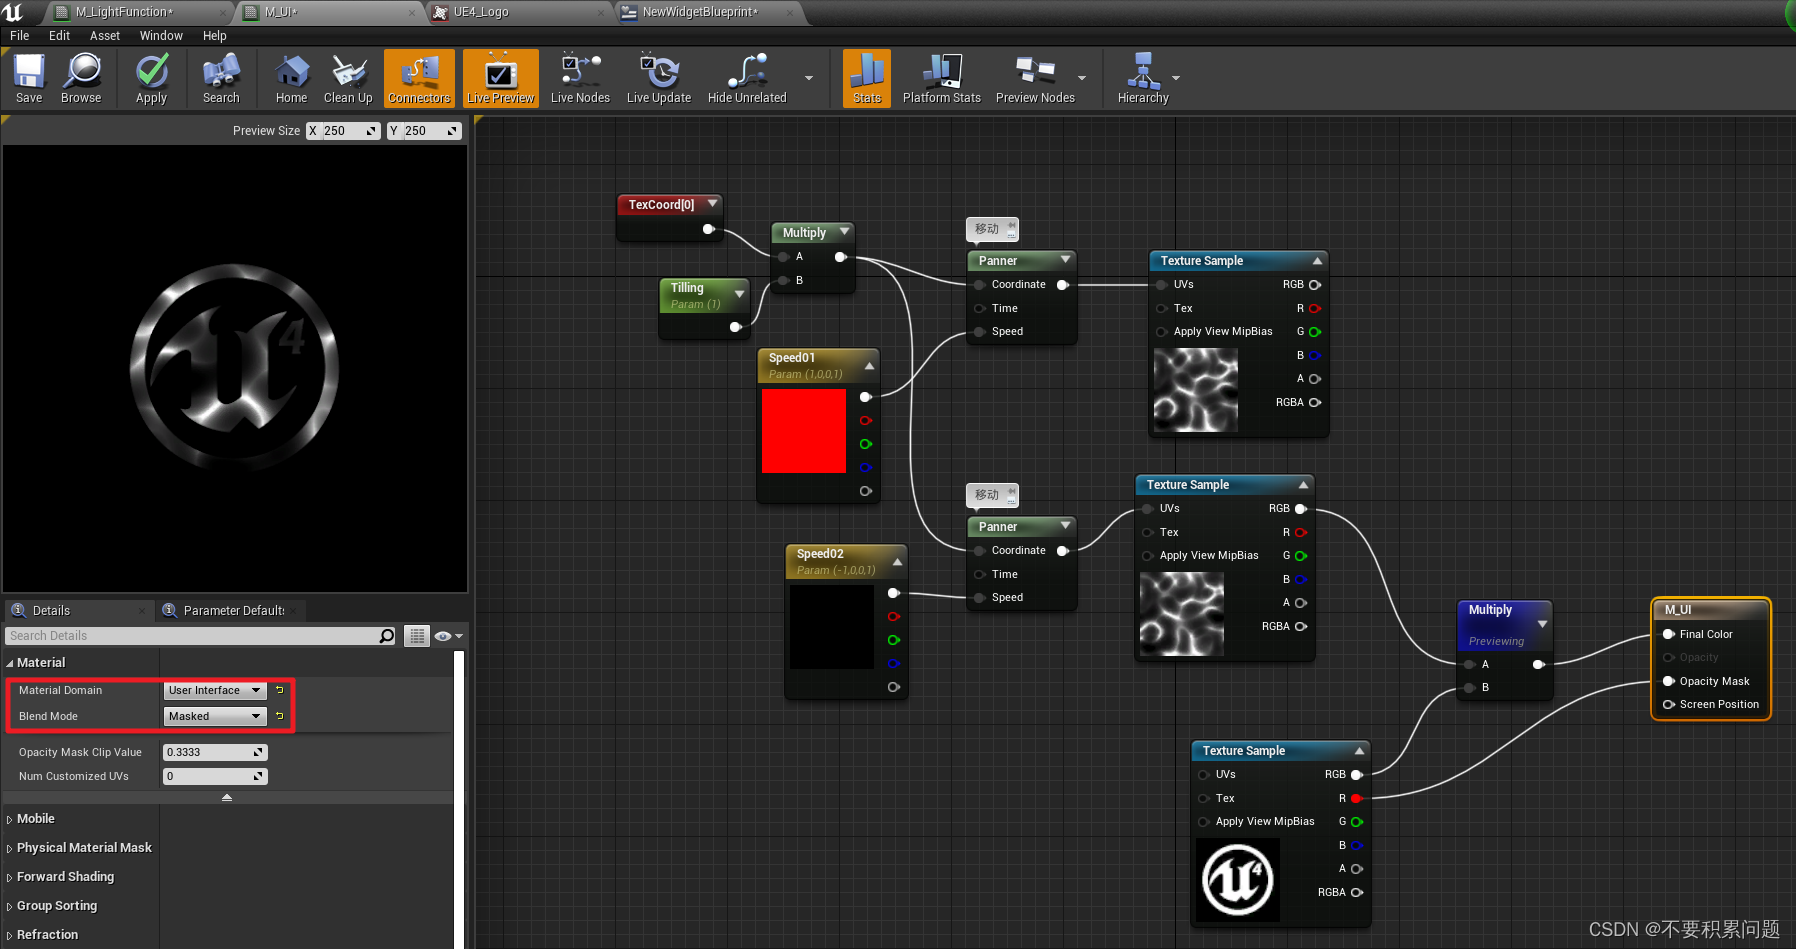The image size is (1796, 949).
Task: Open Material Domain dropdown
Action: tap(215, 690)
